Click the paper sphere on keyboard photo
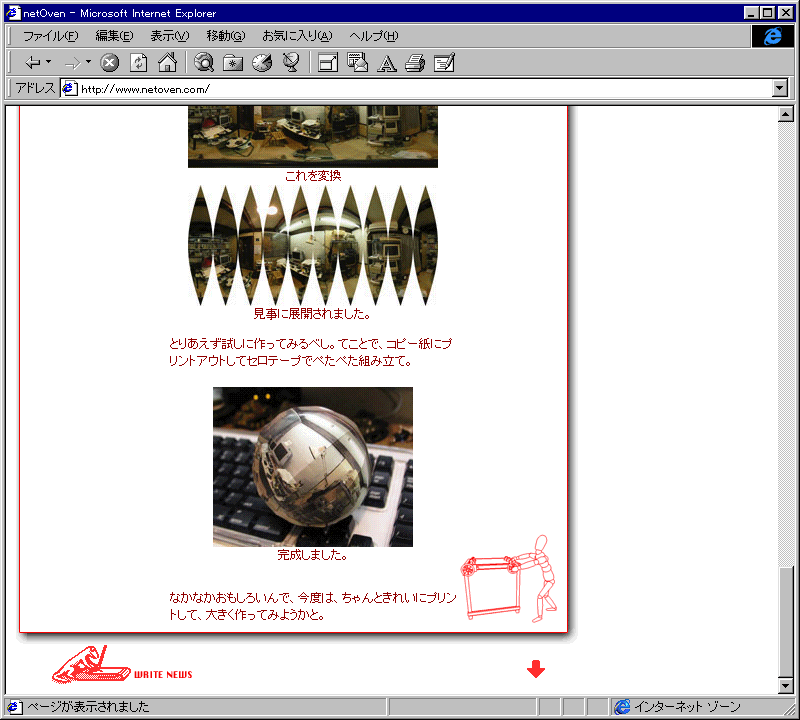Screen dimensions: 800x720 pyautogui.click(x=313, y=467)
